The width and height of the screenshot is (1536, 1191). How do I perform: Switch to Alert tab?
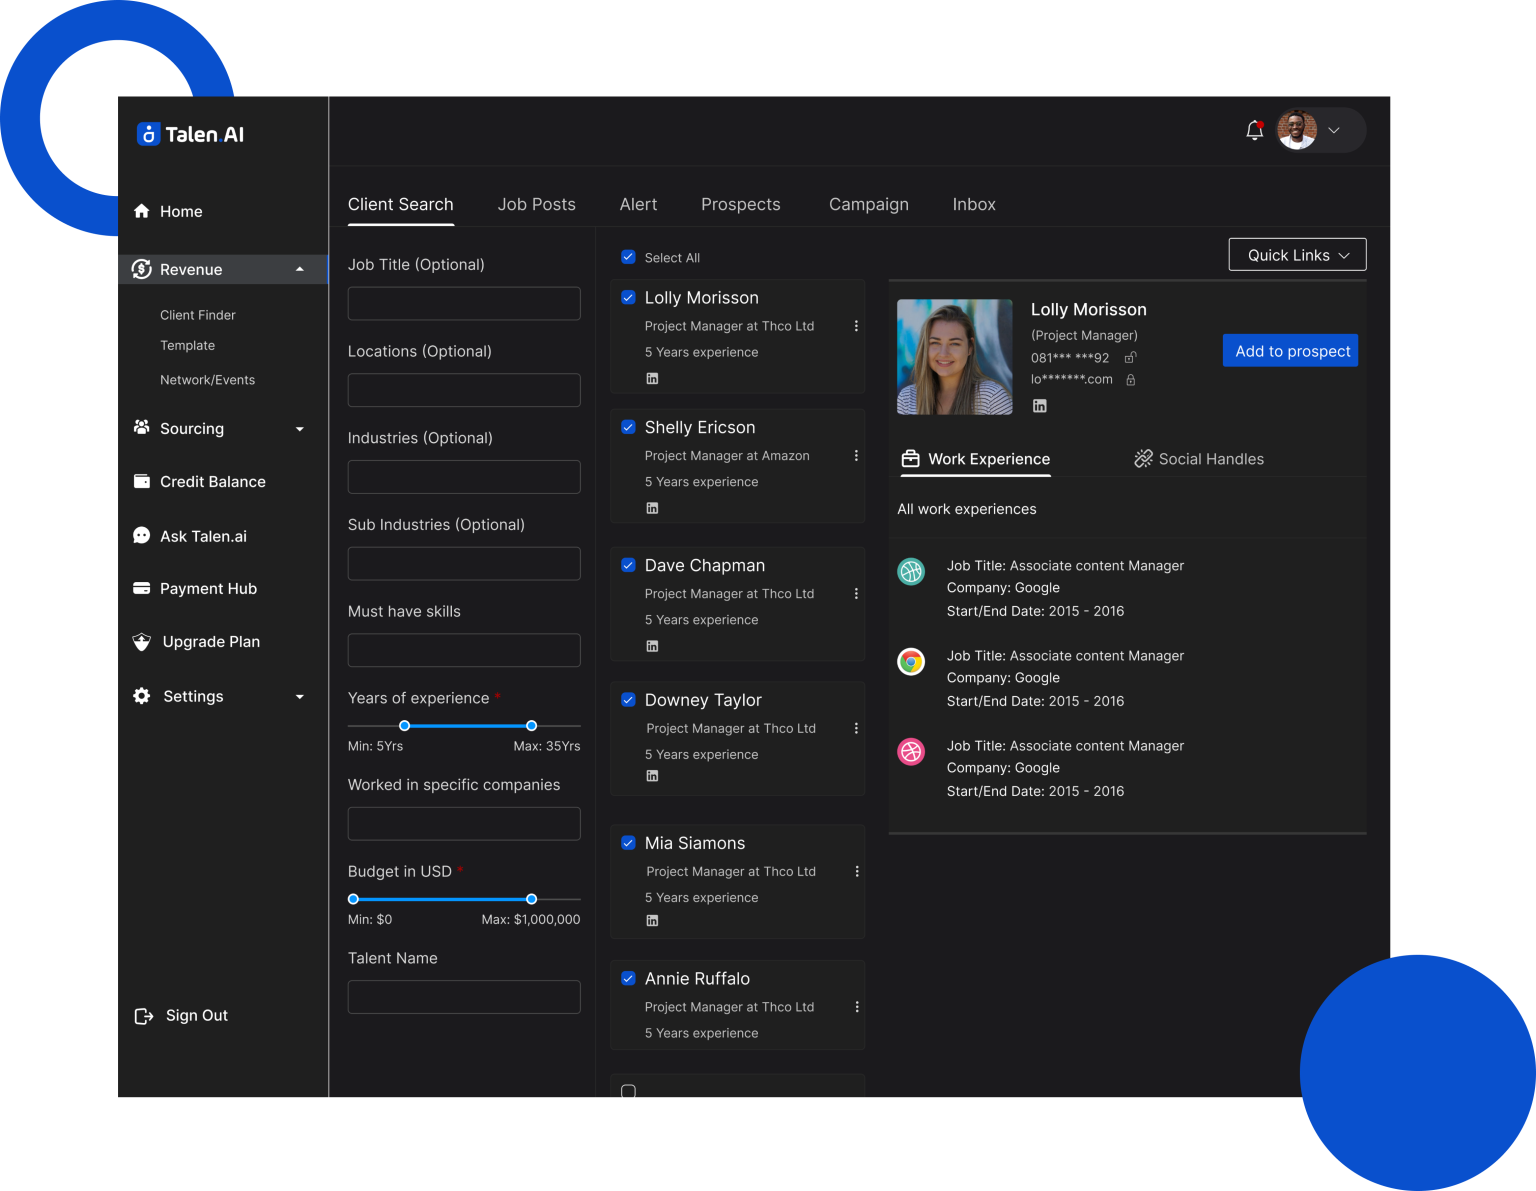click(x=638, y=204)
